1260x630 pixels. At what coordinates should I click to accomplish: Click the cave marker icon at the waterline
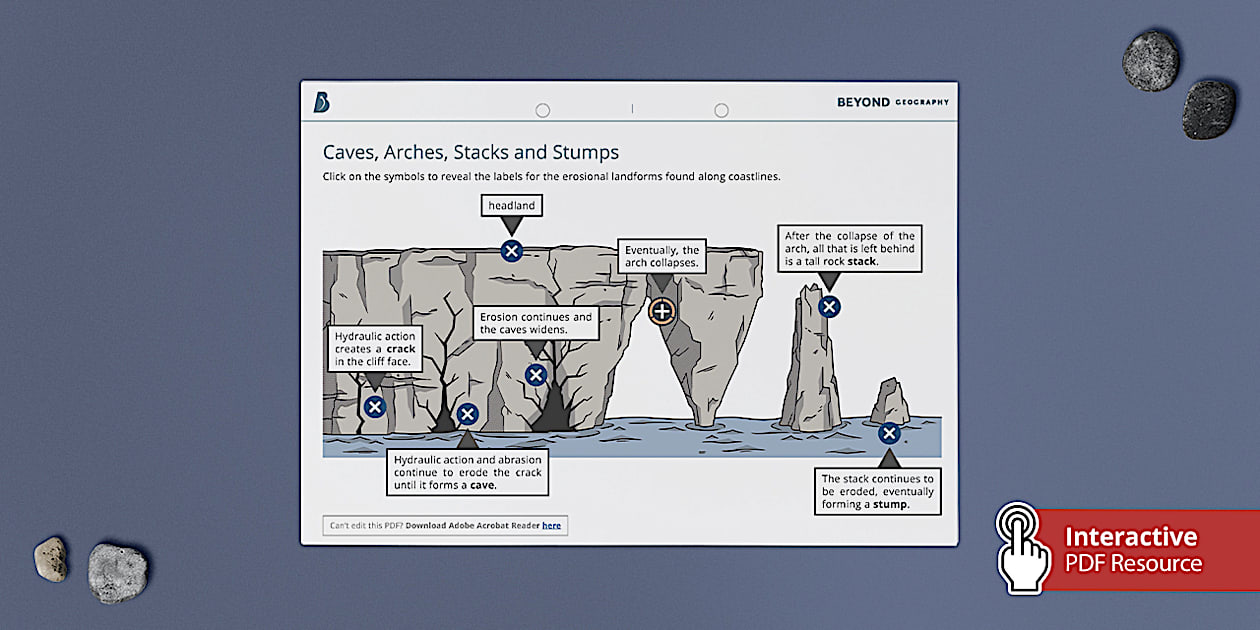[x=466, y=412]
